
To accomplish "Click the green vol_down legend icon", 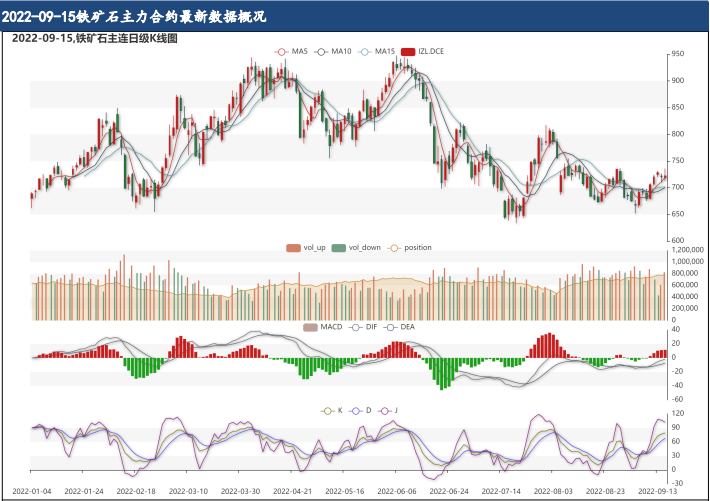I will click(x=338, y=247).
